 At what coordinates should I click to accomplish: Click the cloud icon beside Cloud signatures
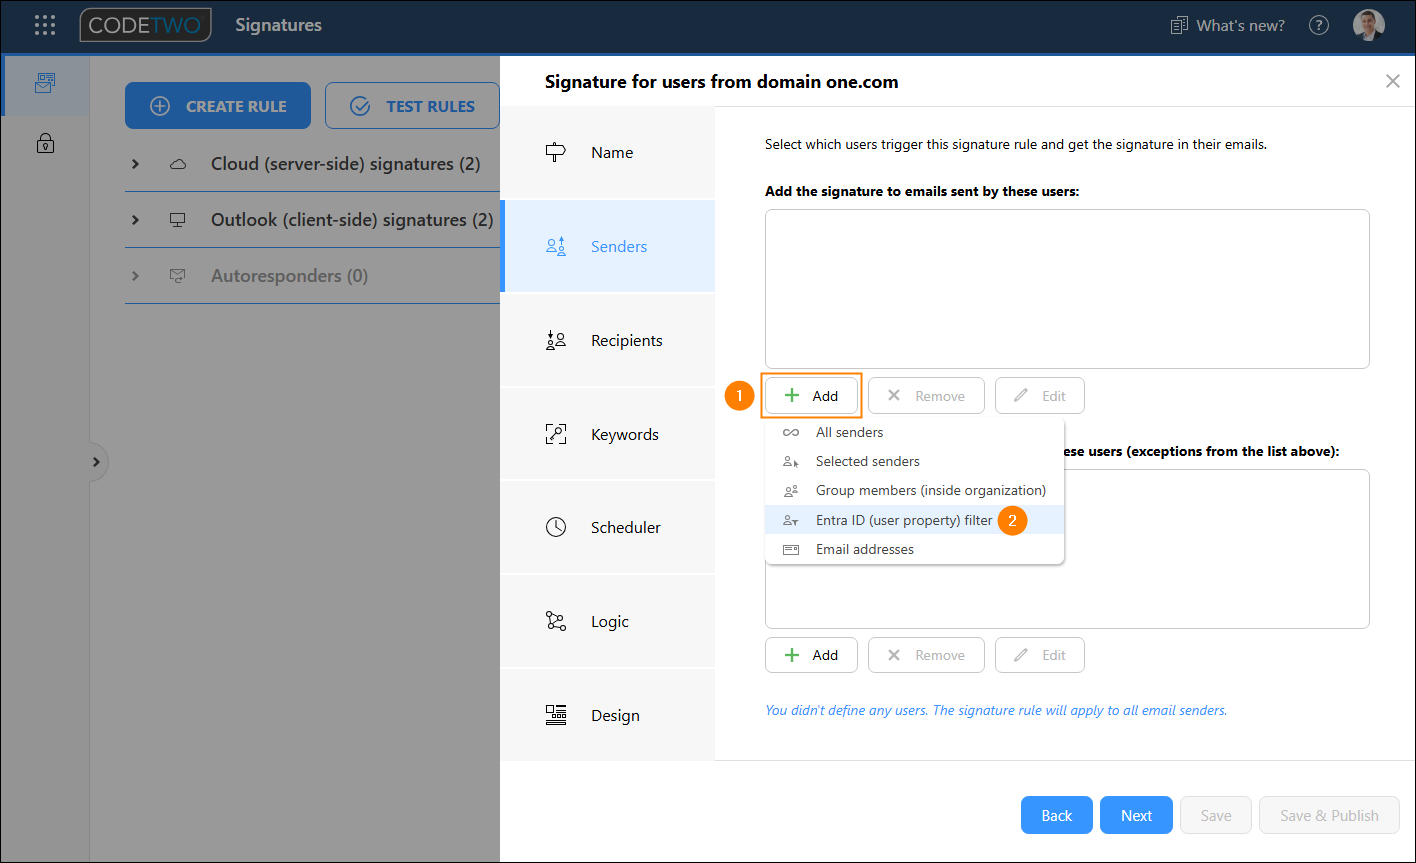click(x=178, y=164)
